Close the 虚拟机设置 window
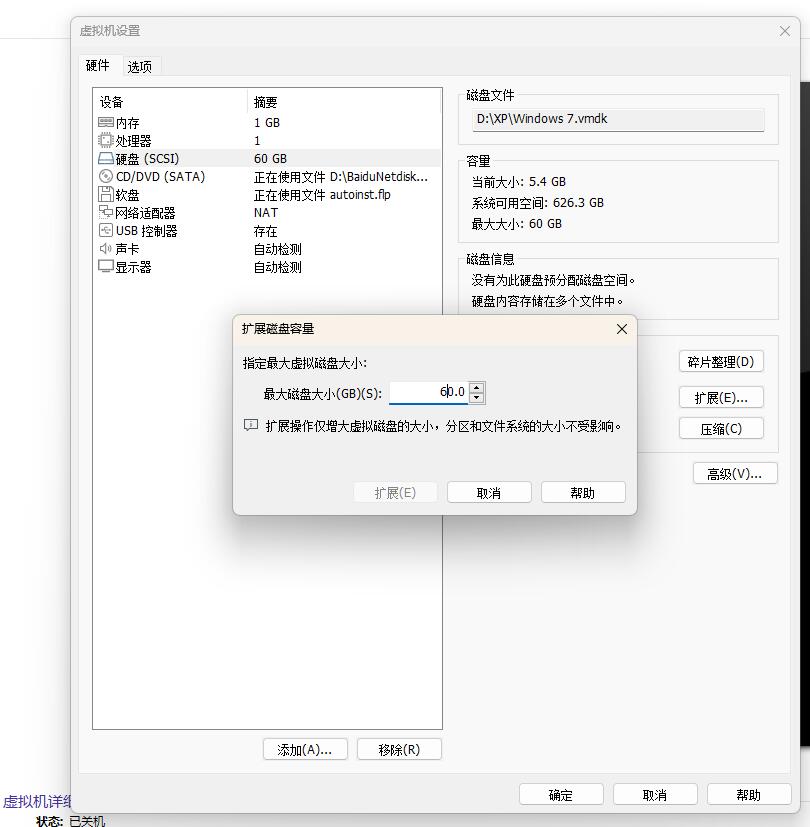Image resolution: width=810 pixels, height=827 pixels. 785,31
